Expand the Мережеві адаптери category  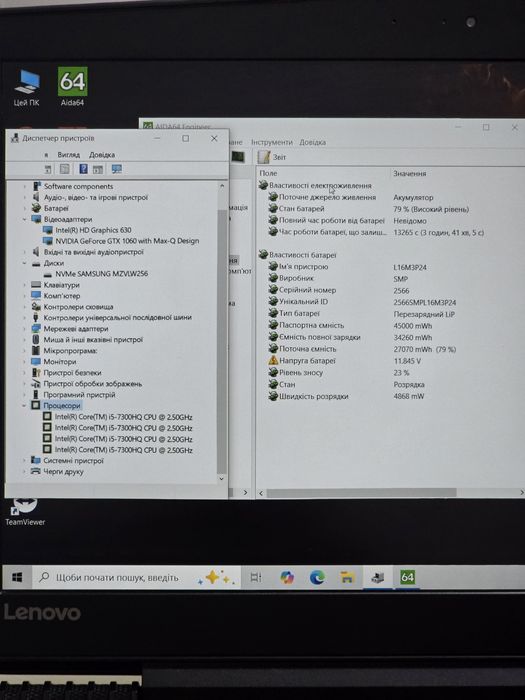coord(25,329)
